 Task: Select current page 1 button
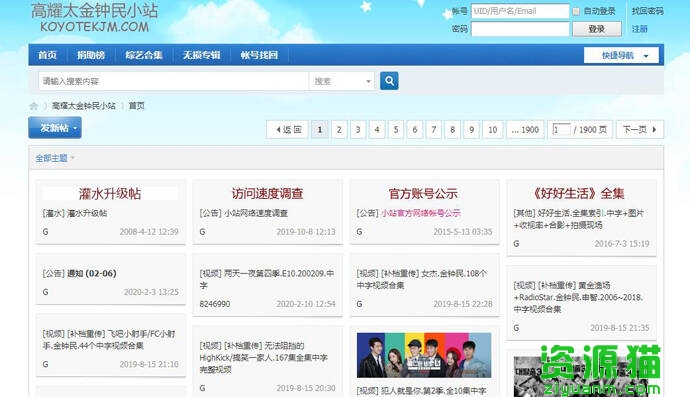coord(320,129)
